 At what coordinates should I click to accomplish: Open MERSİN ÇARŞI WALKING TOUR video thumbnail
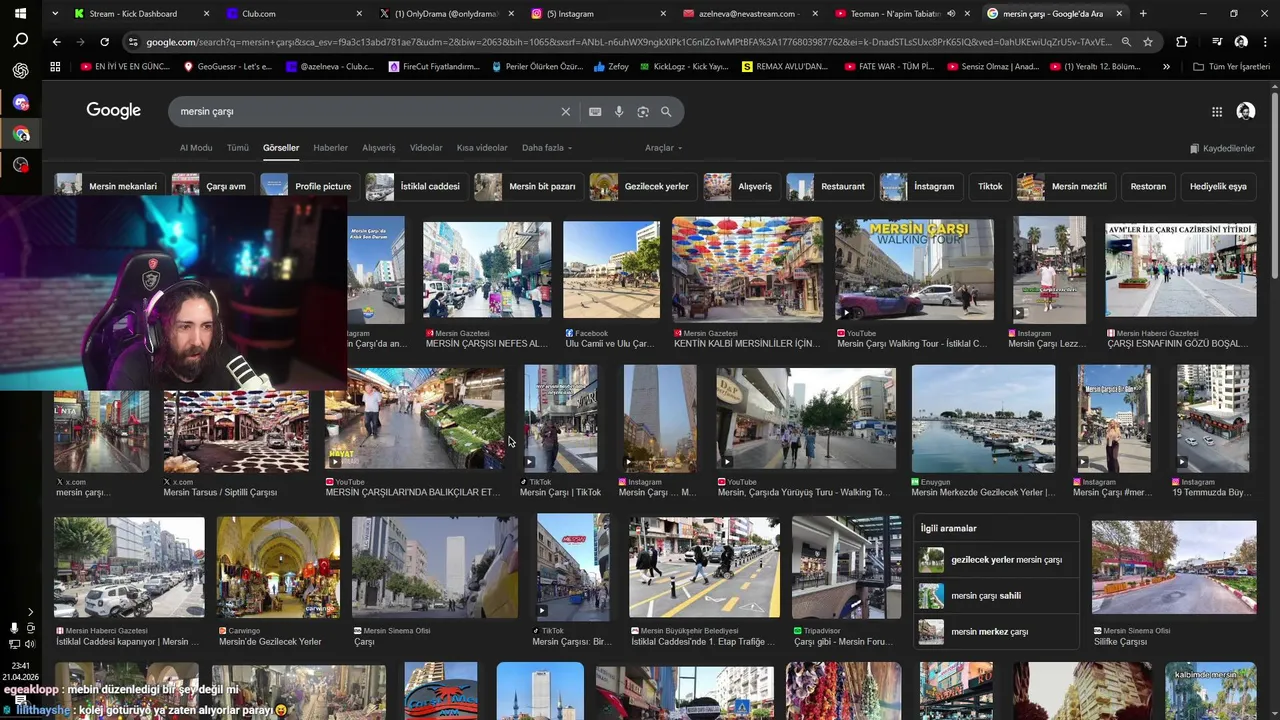pyautogui.click(x=914, y=270)
